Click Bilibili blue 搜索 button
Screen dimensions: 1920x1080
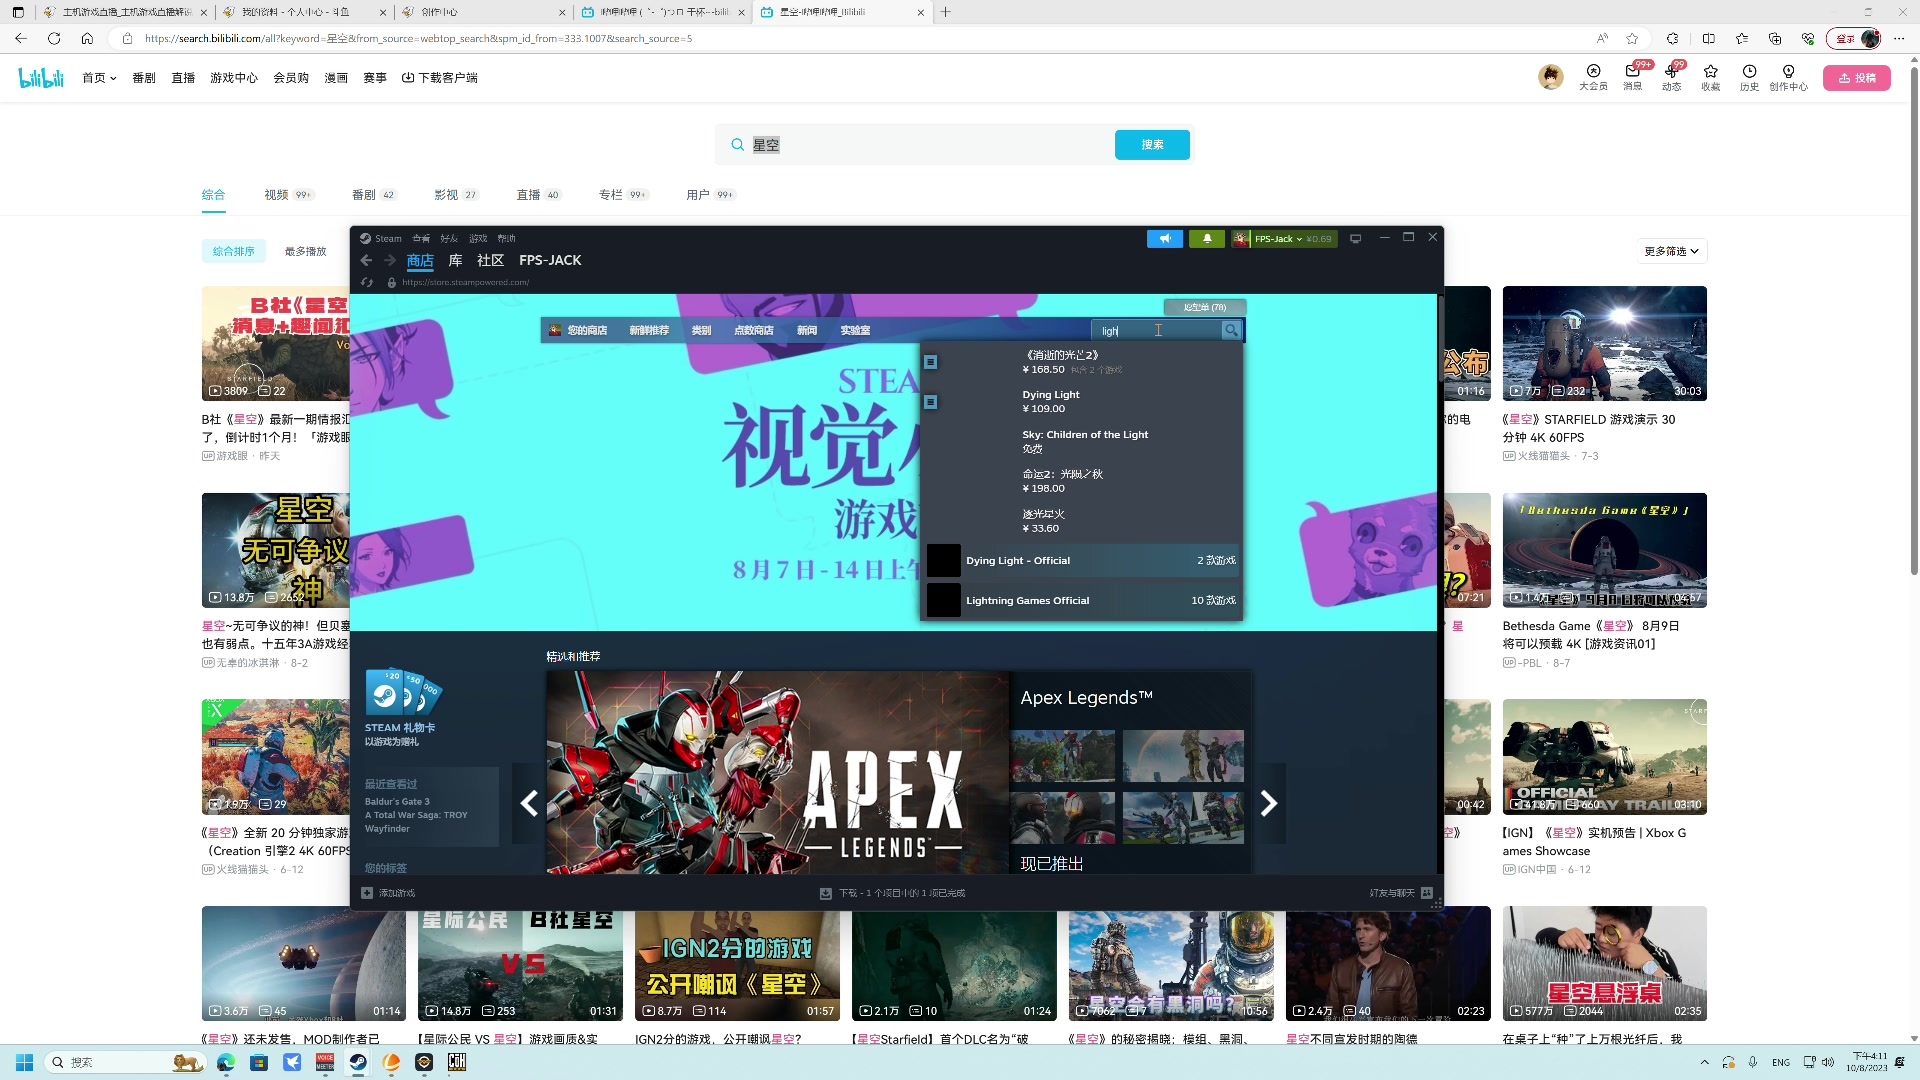click(x=1152, y=145)
